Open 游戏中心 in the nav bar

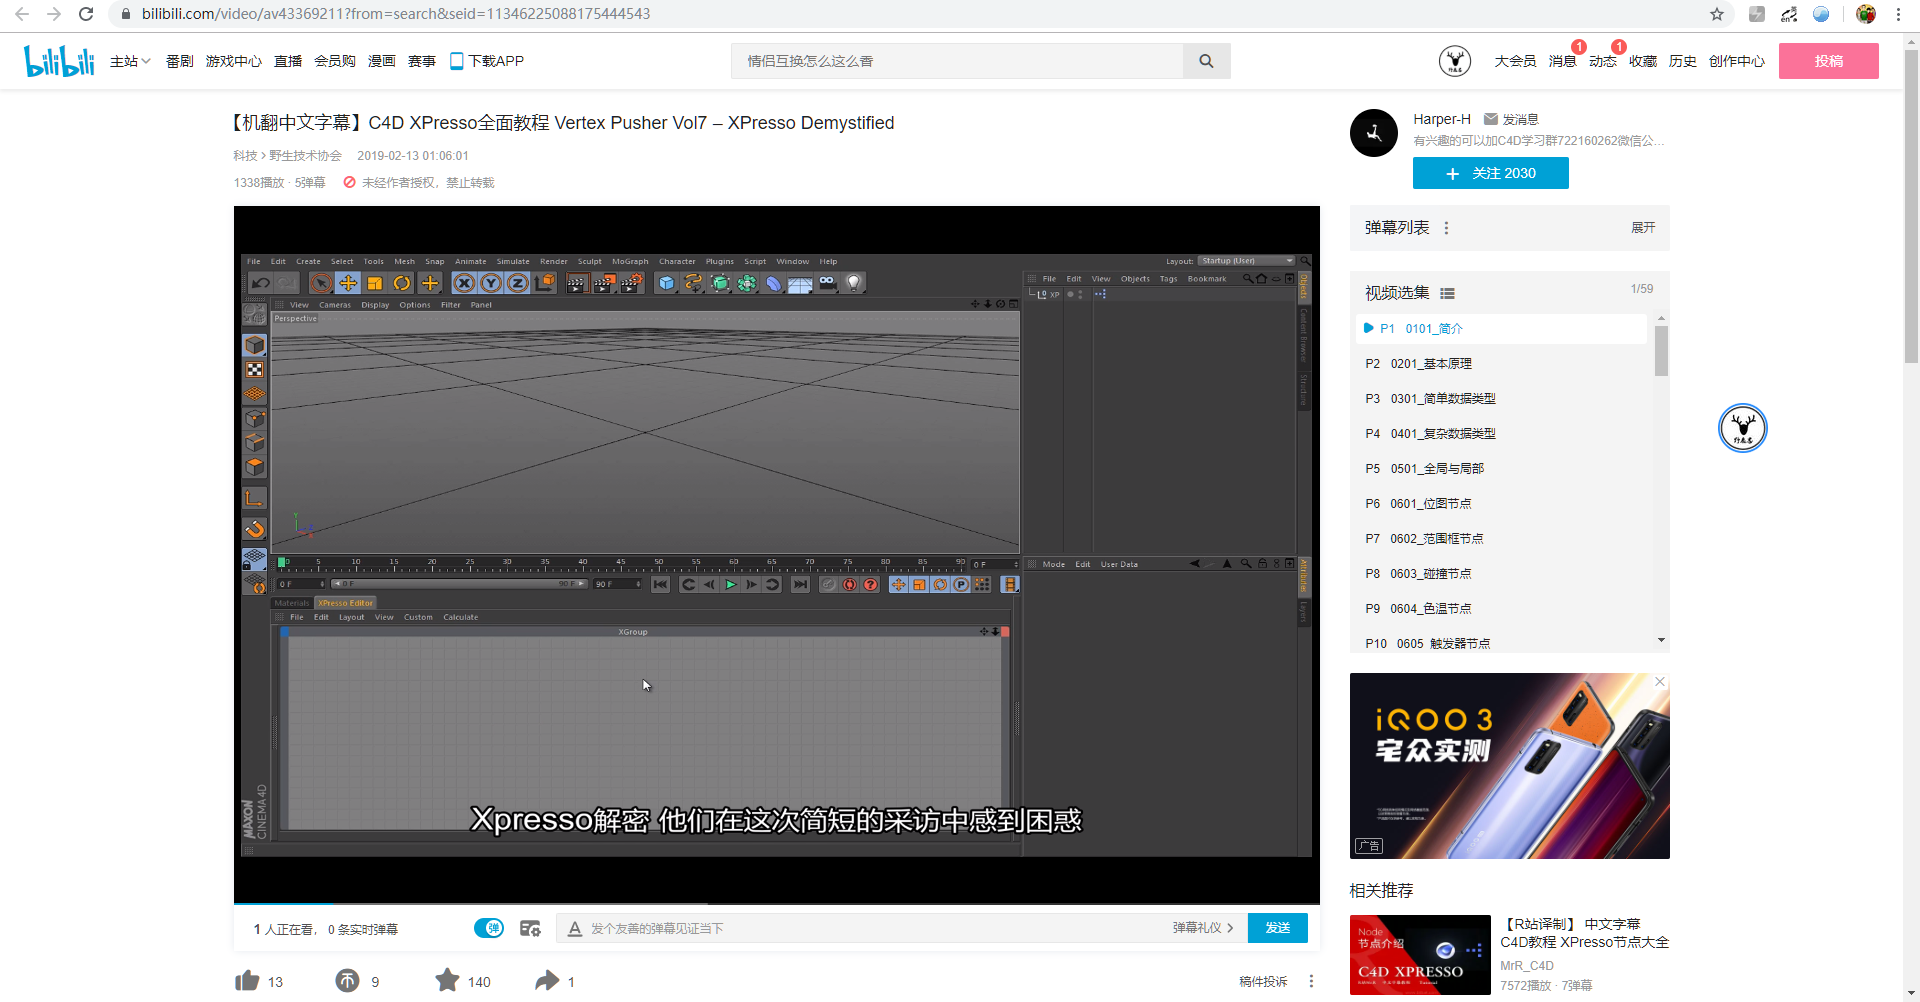click(x=234, y=61)
